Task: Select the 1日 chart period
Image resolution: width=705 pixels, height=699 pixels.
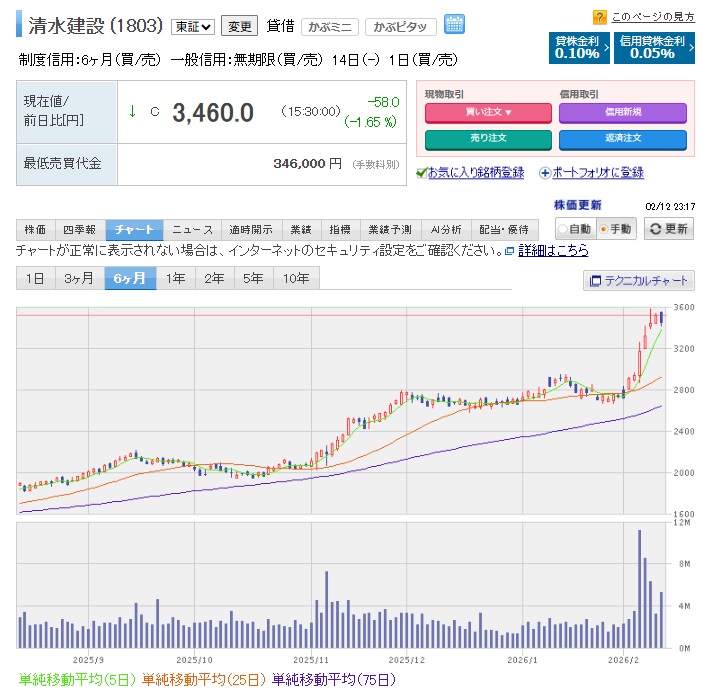Action: pos(36,278)
